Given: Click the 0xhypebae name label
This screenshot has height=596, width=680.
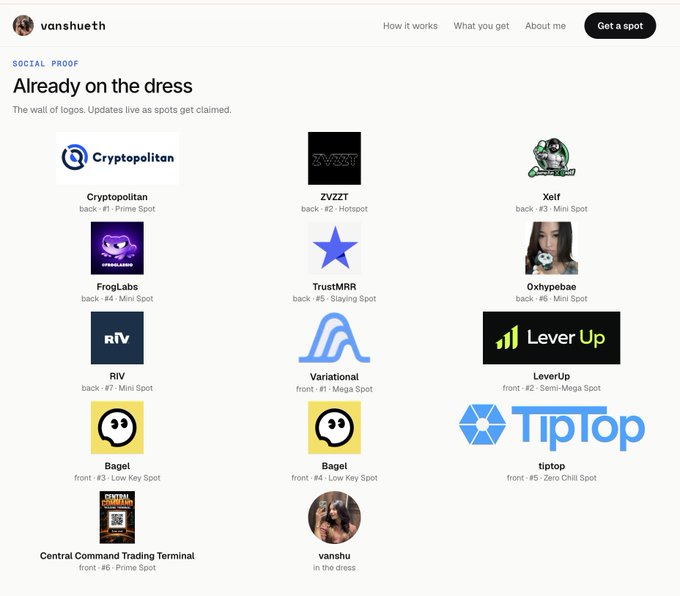Looking at the screenshot, I should tap(552, 287).
